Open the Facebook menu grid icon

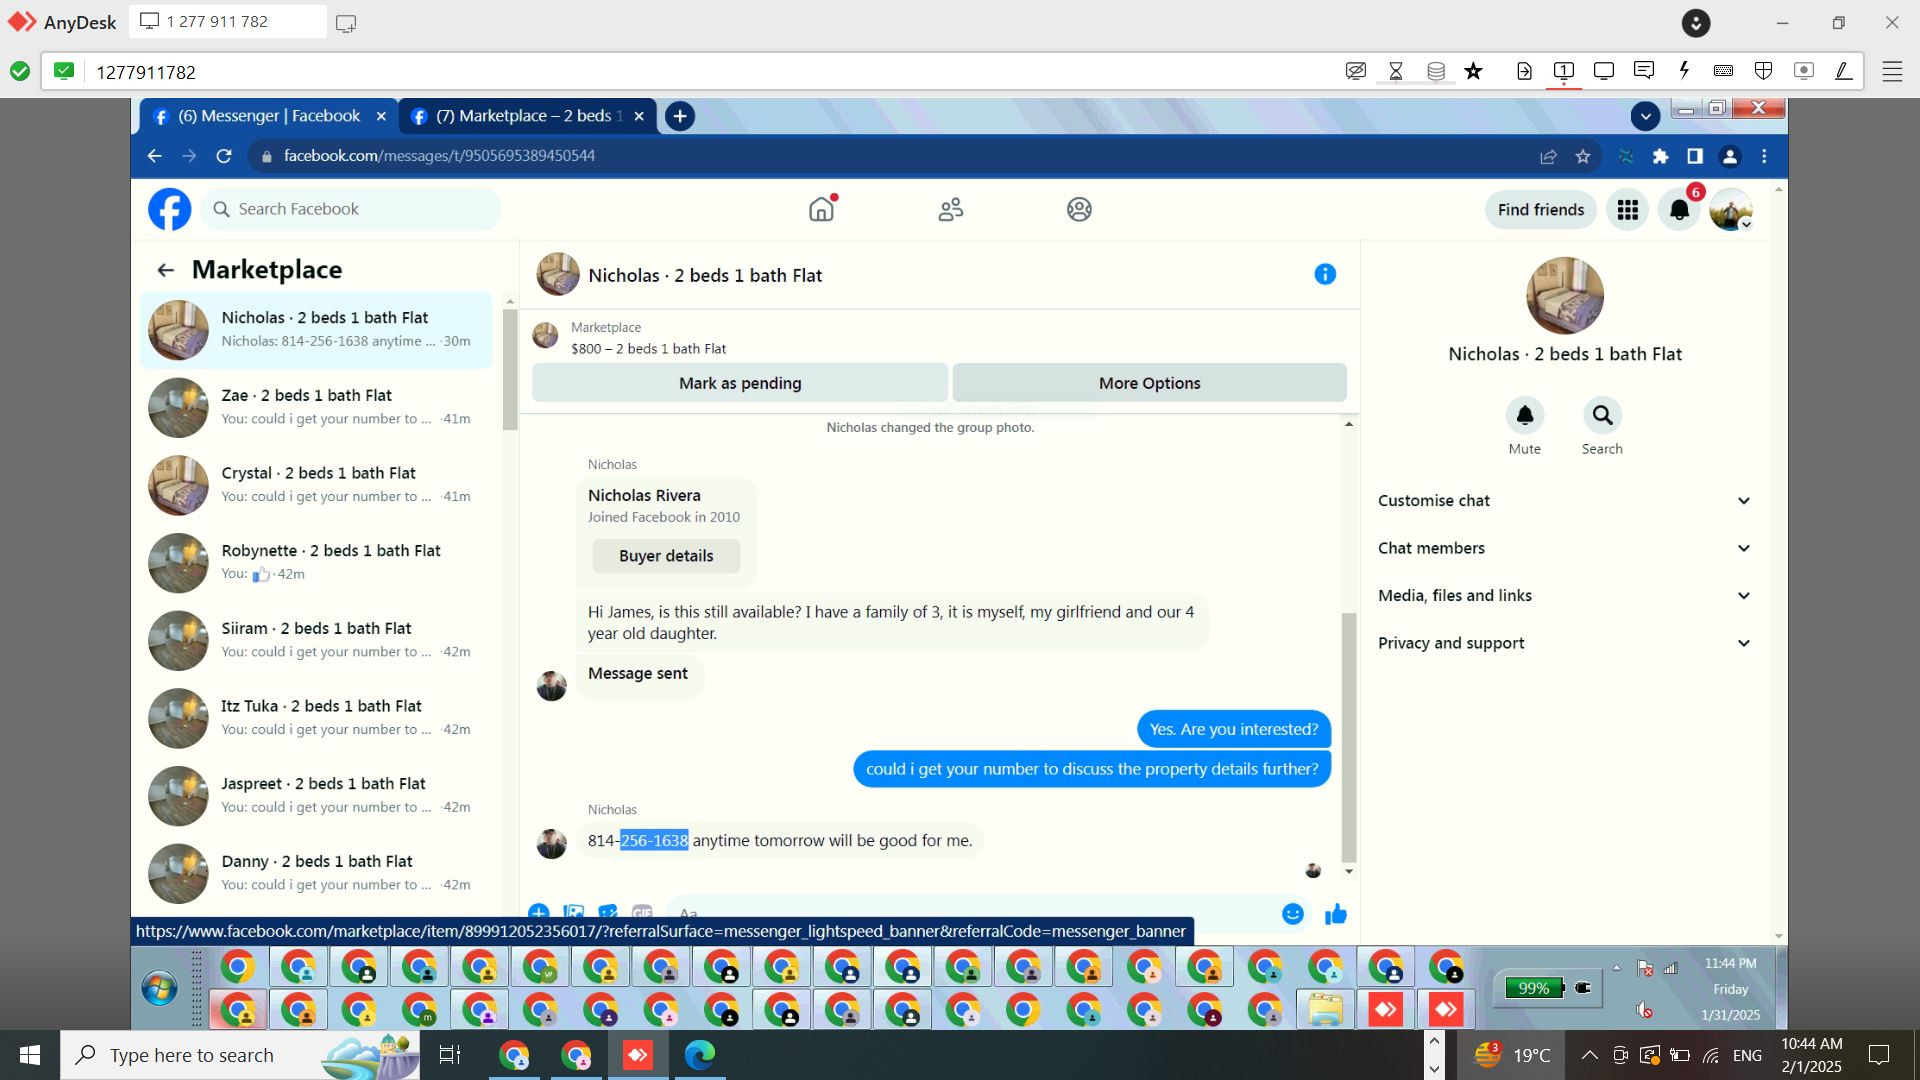point(1627,209)
